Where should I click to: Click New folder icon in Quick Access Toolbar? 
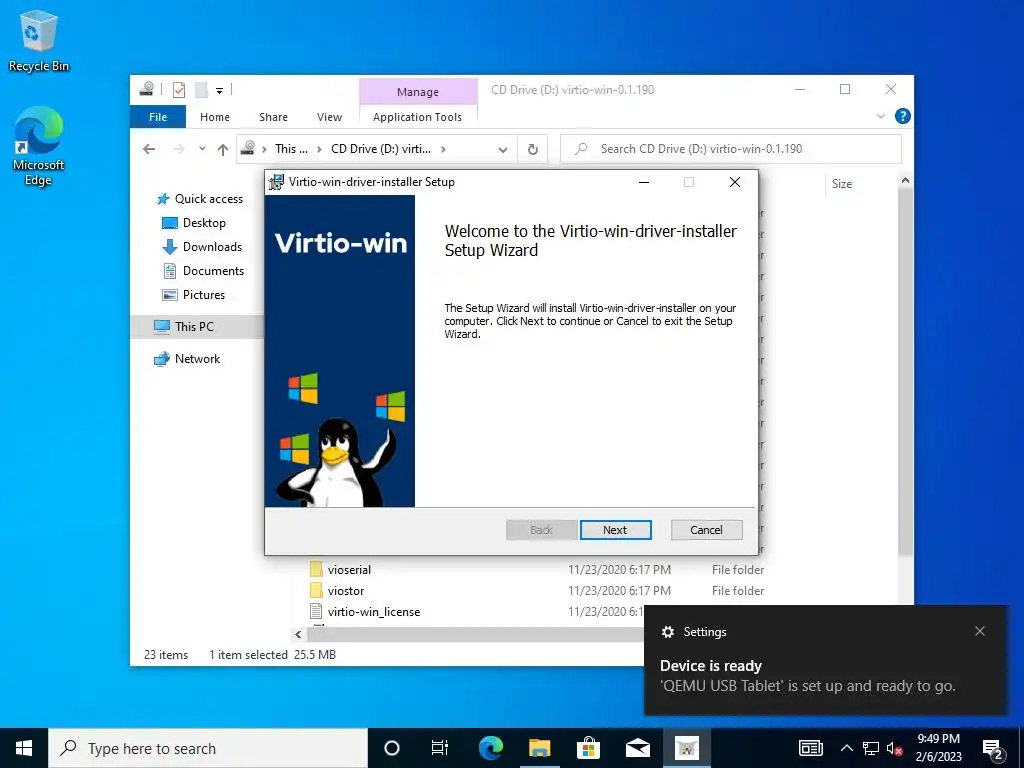[x=202, y=89]
